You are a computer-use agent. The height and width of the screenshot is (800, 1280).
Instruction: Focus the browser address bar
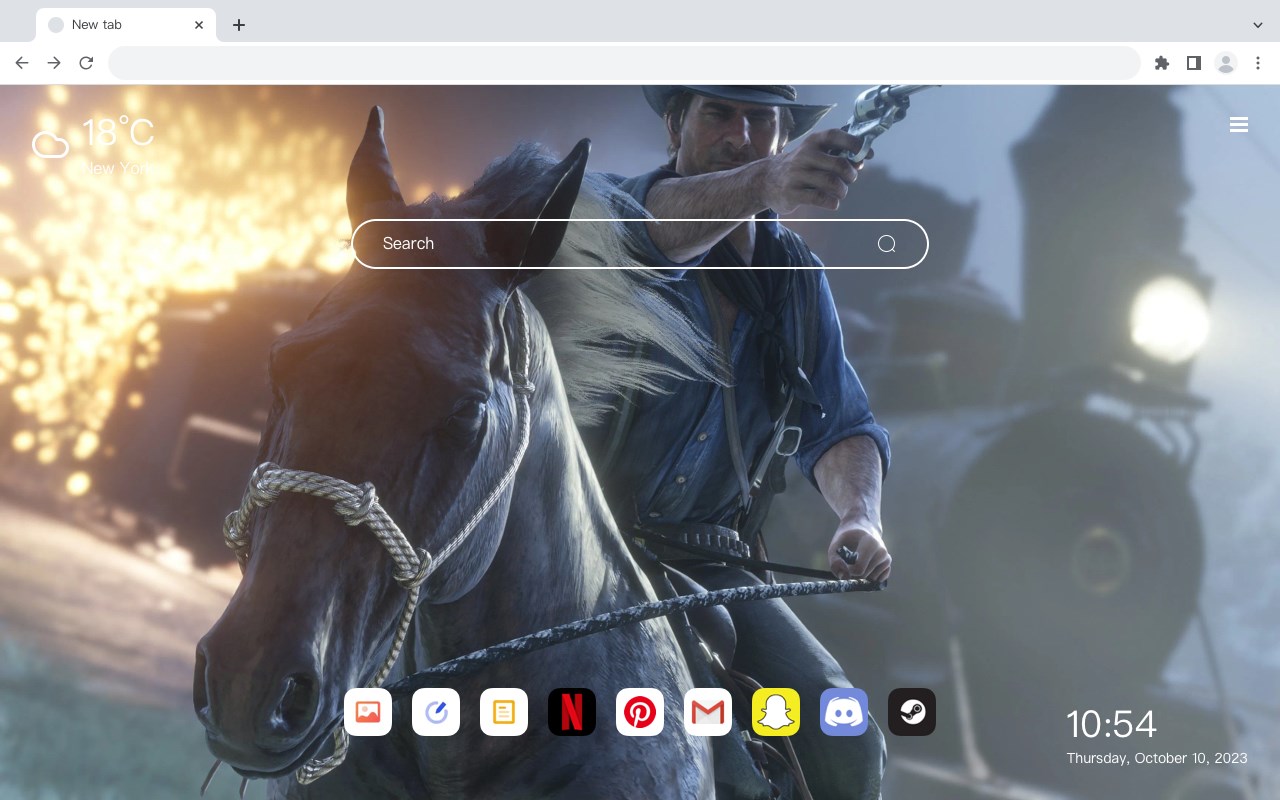624,63
